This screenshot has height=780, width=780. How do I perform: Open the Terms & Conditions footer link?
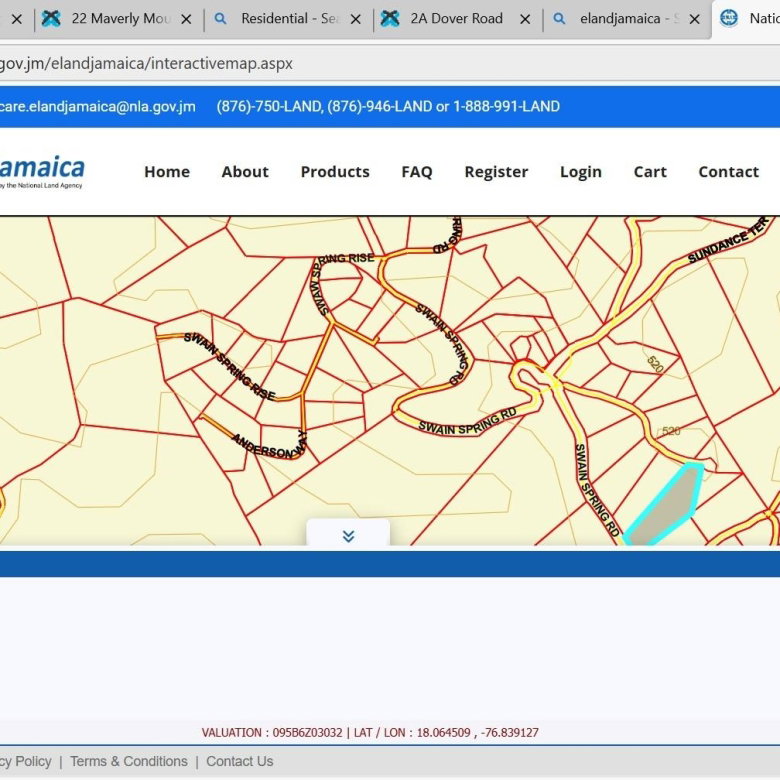pos(128,762)
